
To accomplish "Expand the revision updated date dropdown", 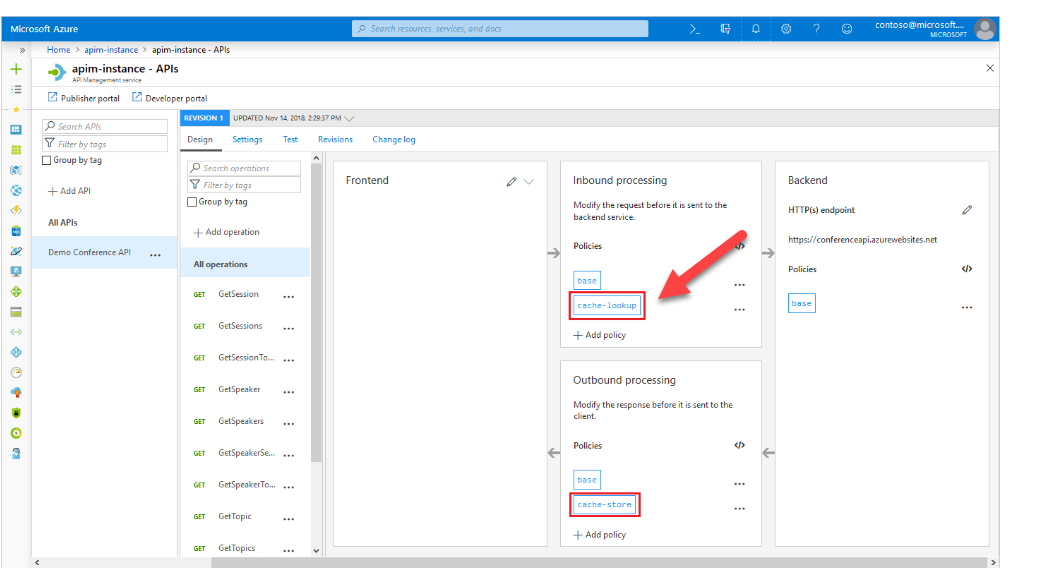I will [349, 118].
